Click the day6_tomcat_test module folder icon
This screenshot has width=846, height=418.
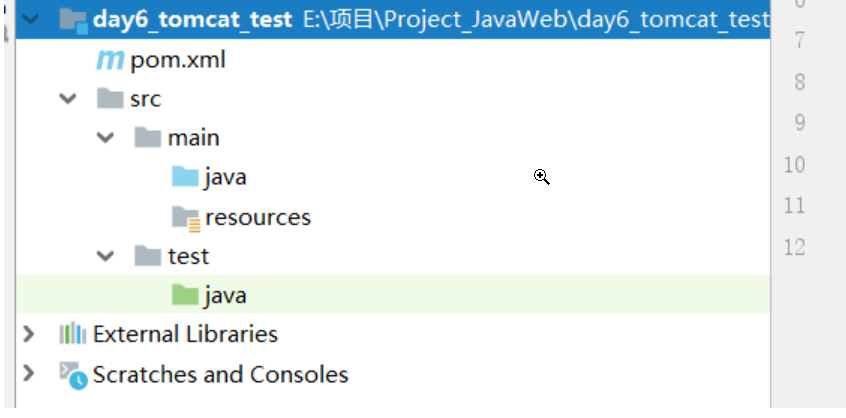coord(73,20)
